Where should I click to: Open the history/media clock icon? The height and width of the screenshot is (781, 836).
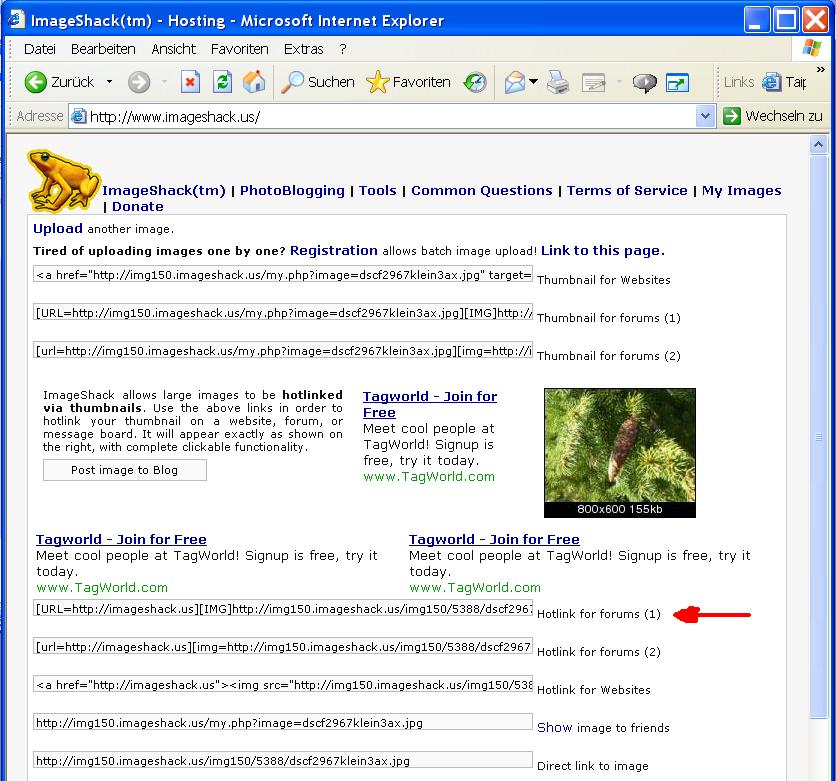475,82
